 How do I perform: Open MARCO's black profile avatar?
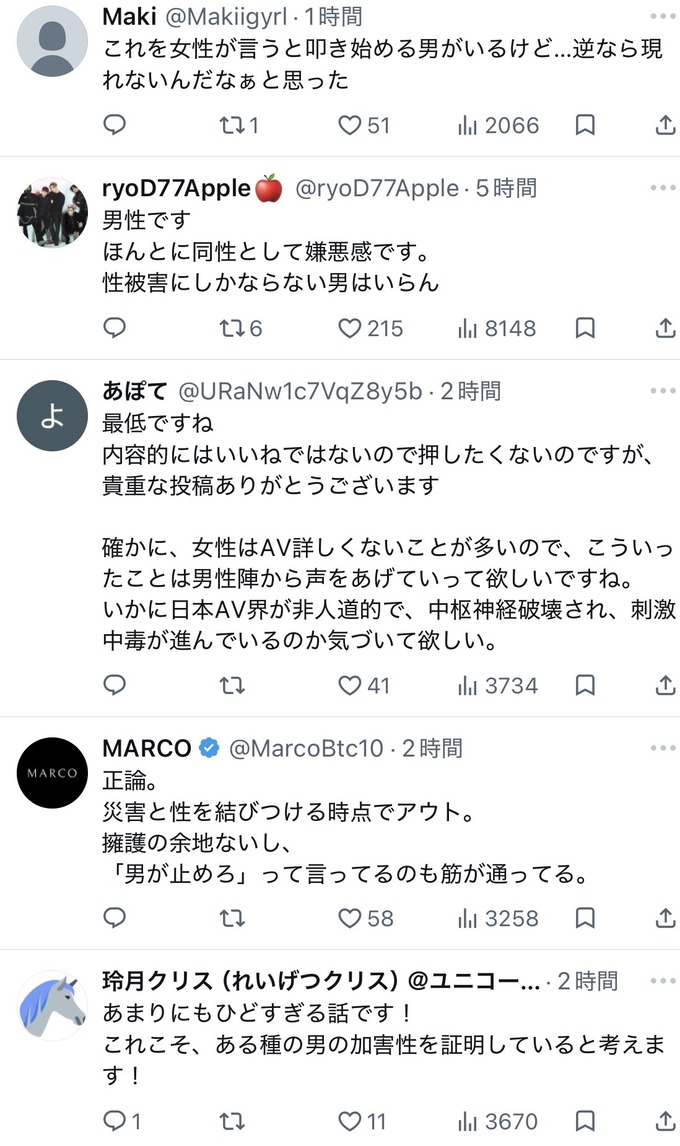coord(52,773)
